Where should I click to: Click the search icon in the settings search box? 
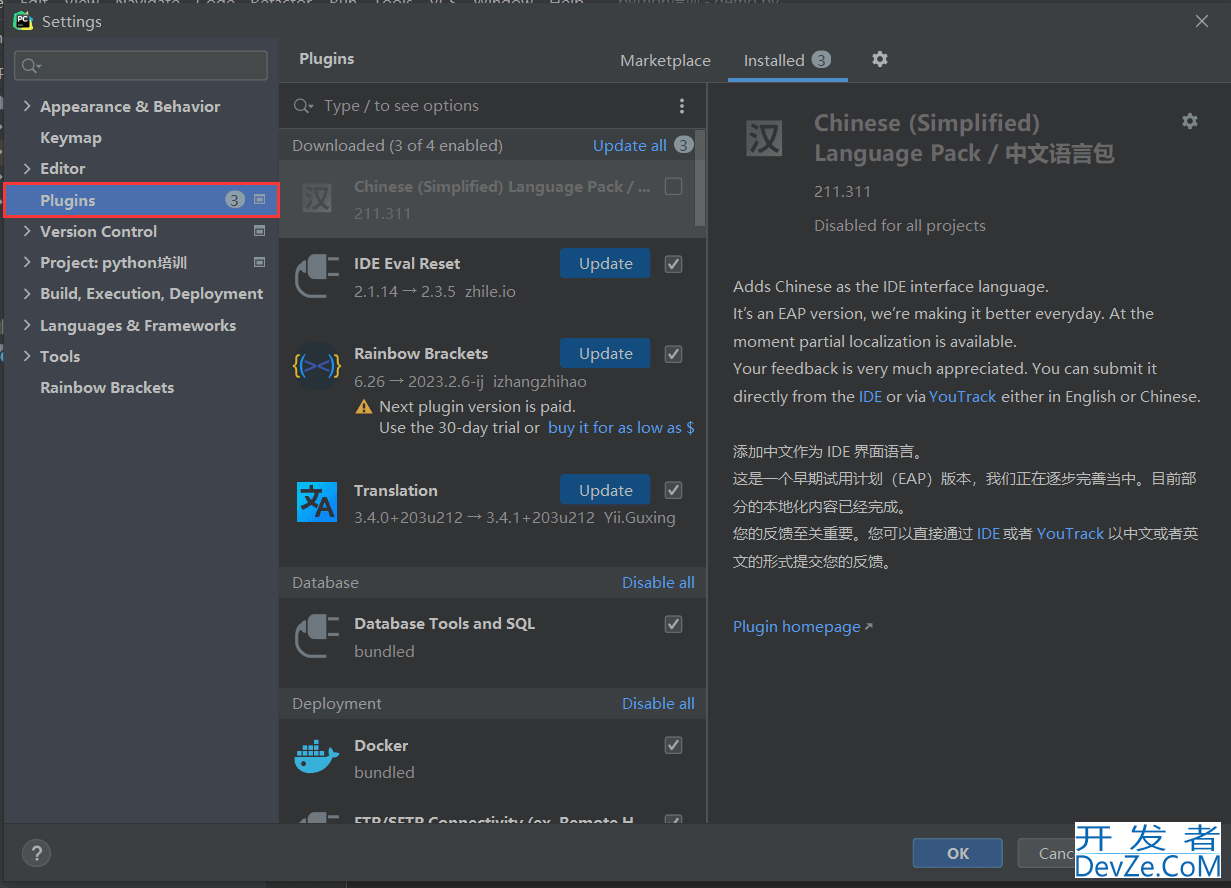click(31, 66)
